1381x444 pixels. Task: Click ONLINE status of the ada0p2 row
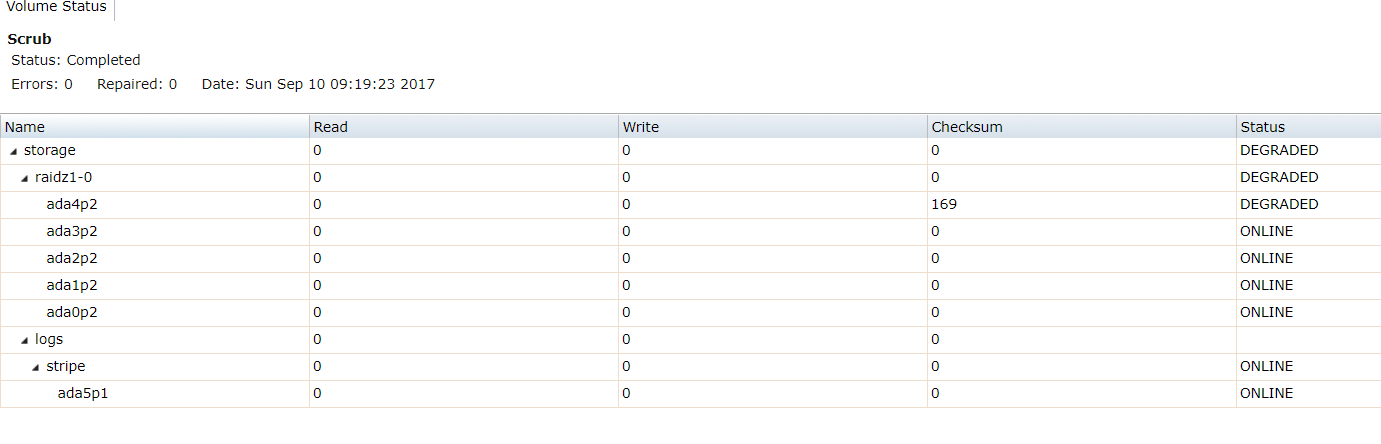click(1266, 313)
